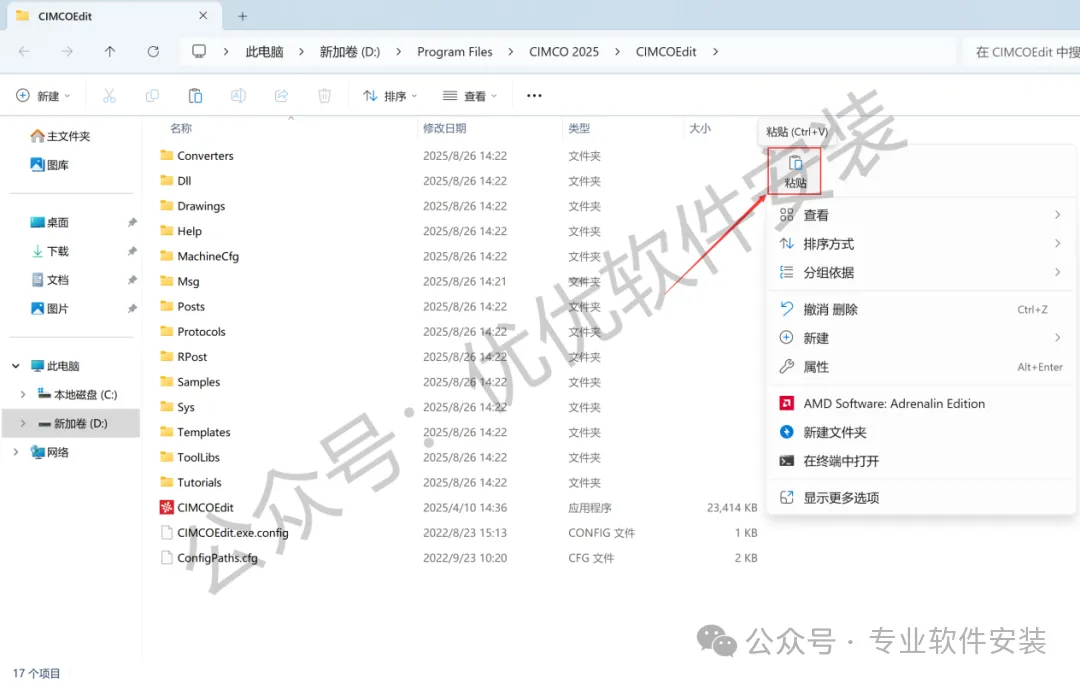Open 查看 submenu in context menu

pyautogui.click(x=921, y=215)
